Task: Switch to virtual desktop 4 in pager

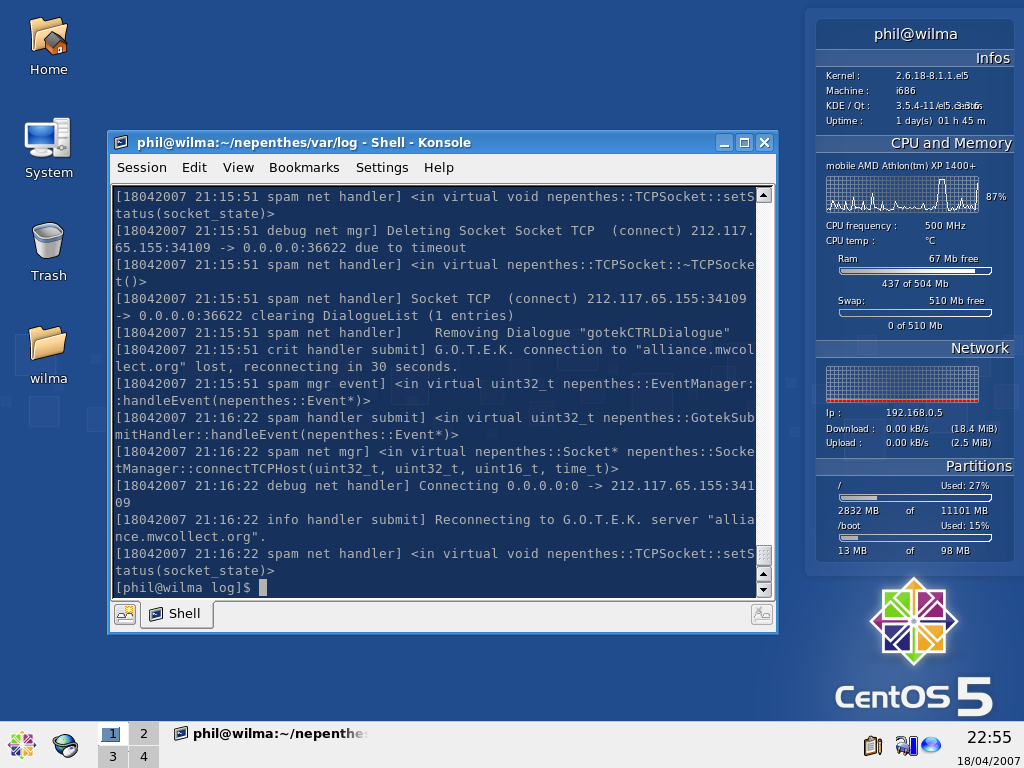Action: click(143, 757)
